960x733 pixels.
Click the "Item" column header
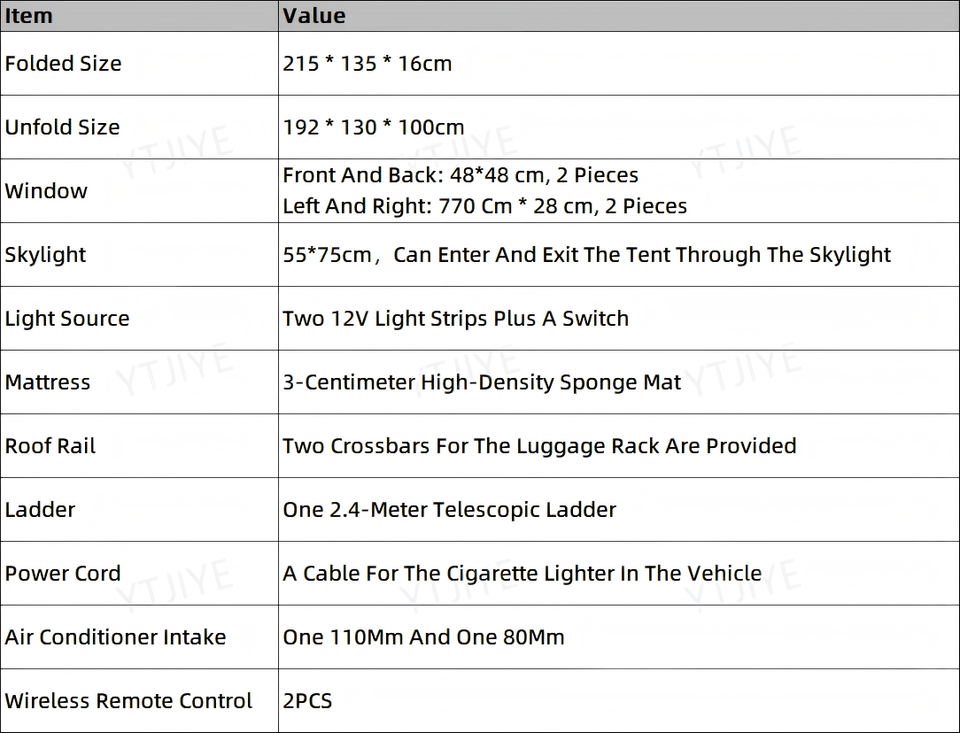(28, 16)
